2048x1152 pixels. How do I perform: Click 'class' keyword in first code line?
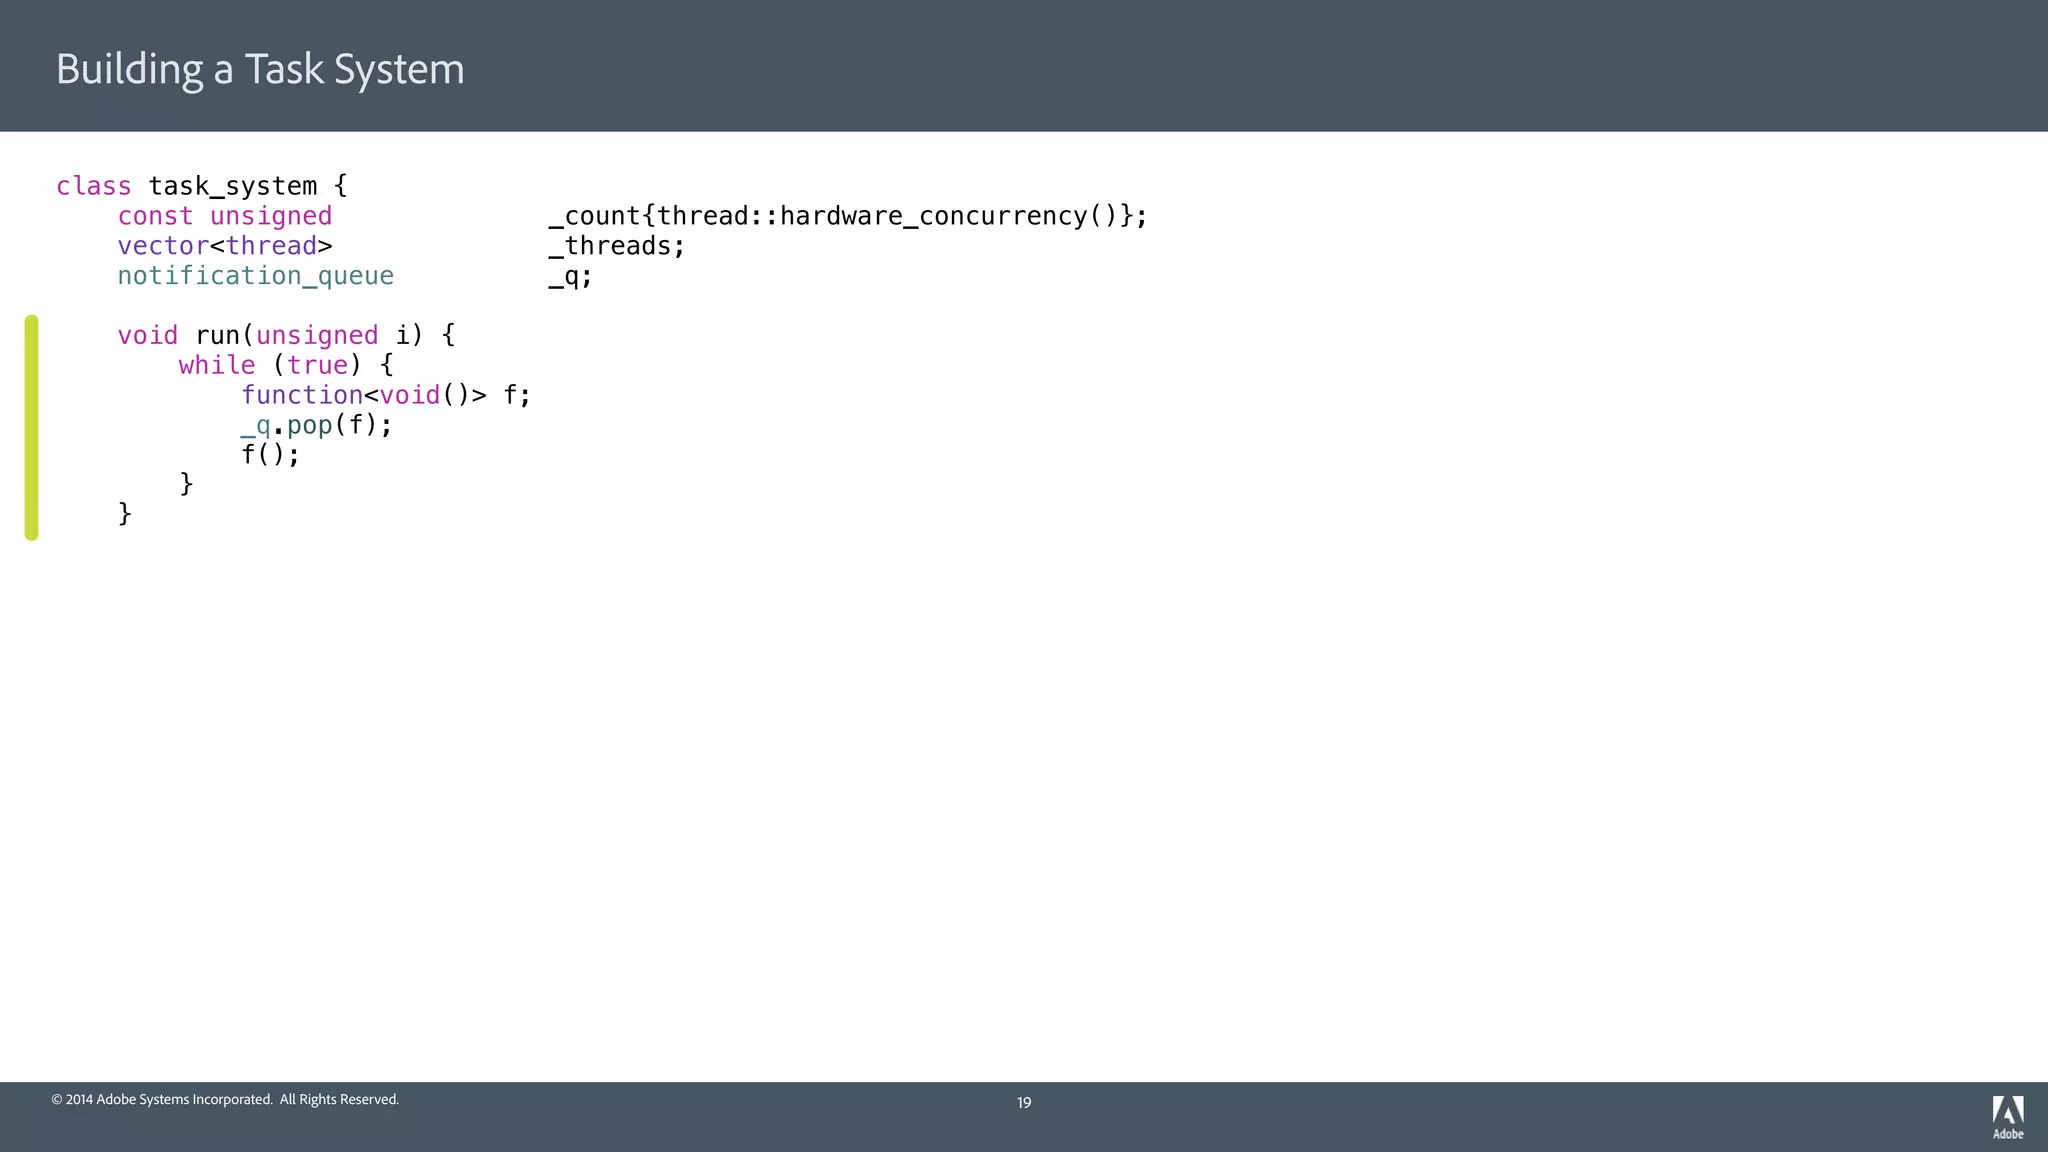pos(93,186)
